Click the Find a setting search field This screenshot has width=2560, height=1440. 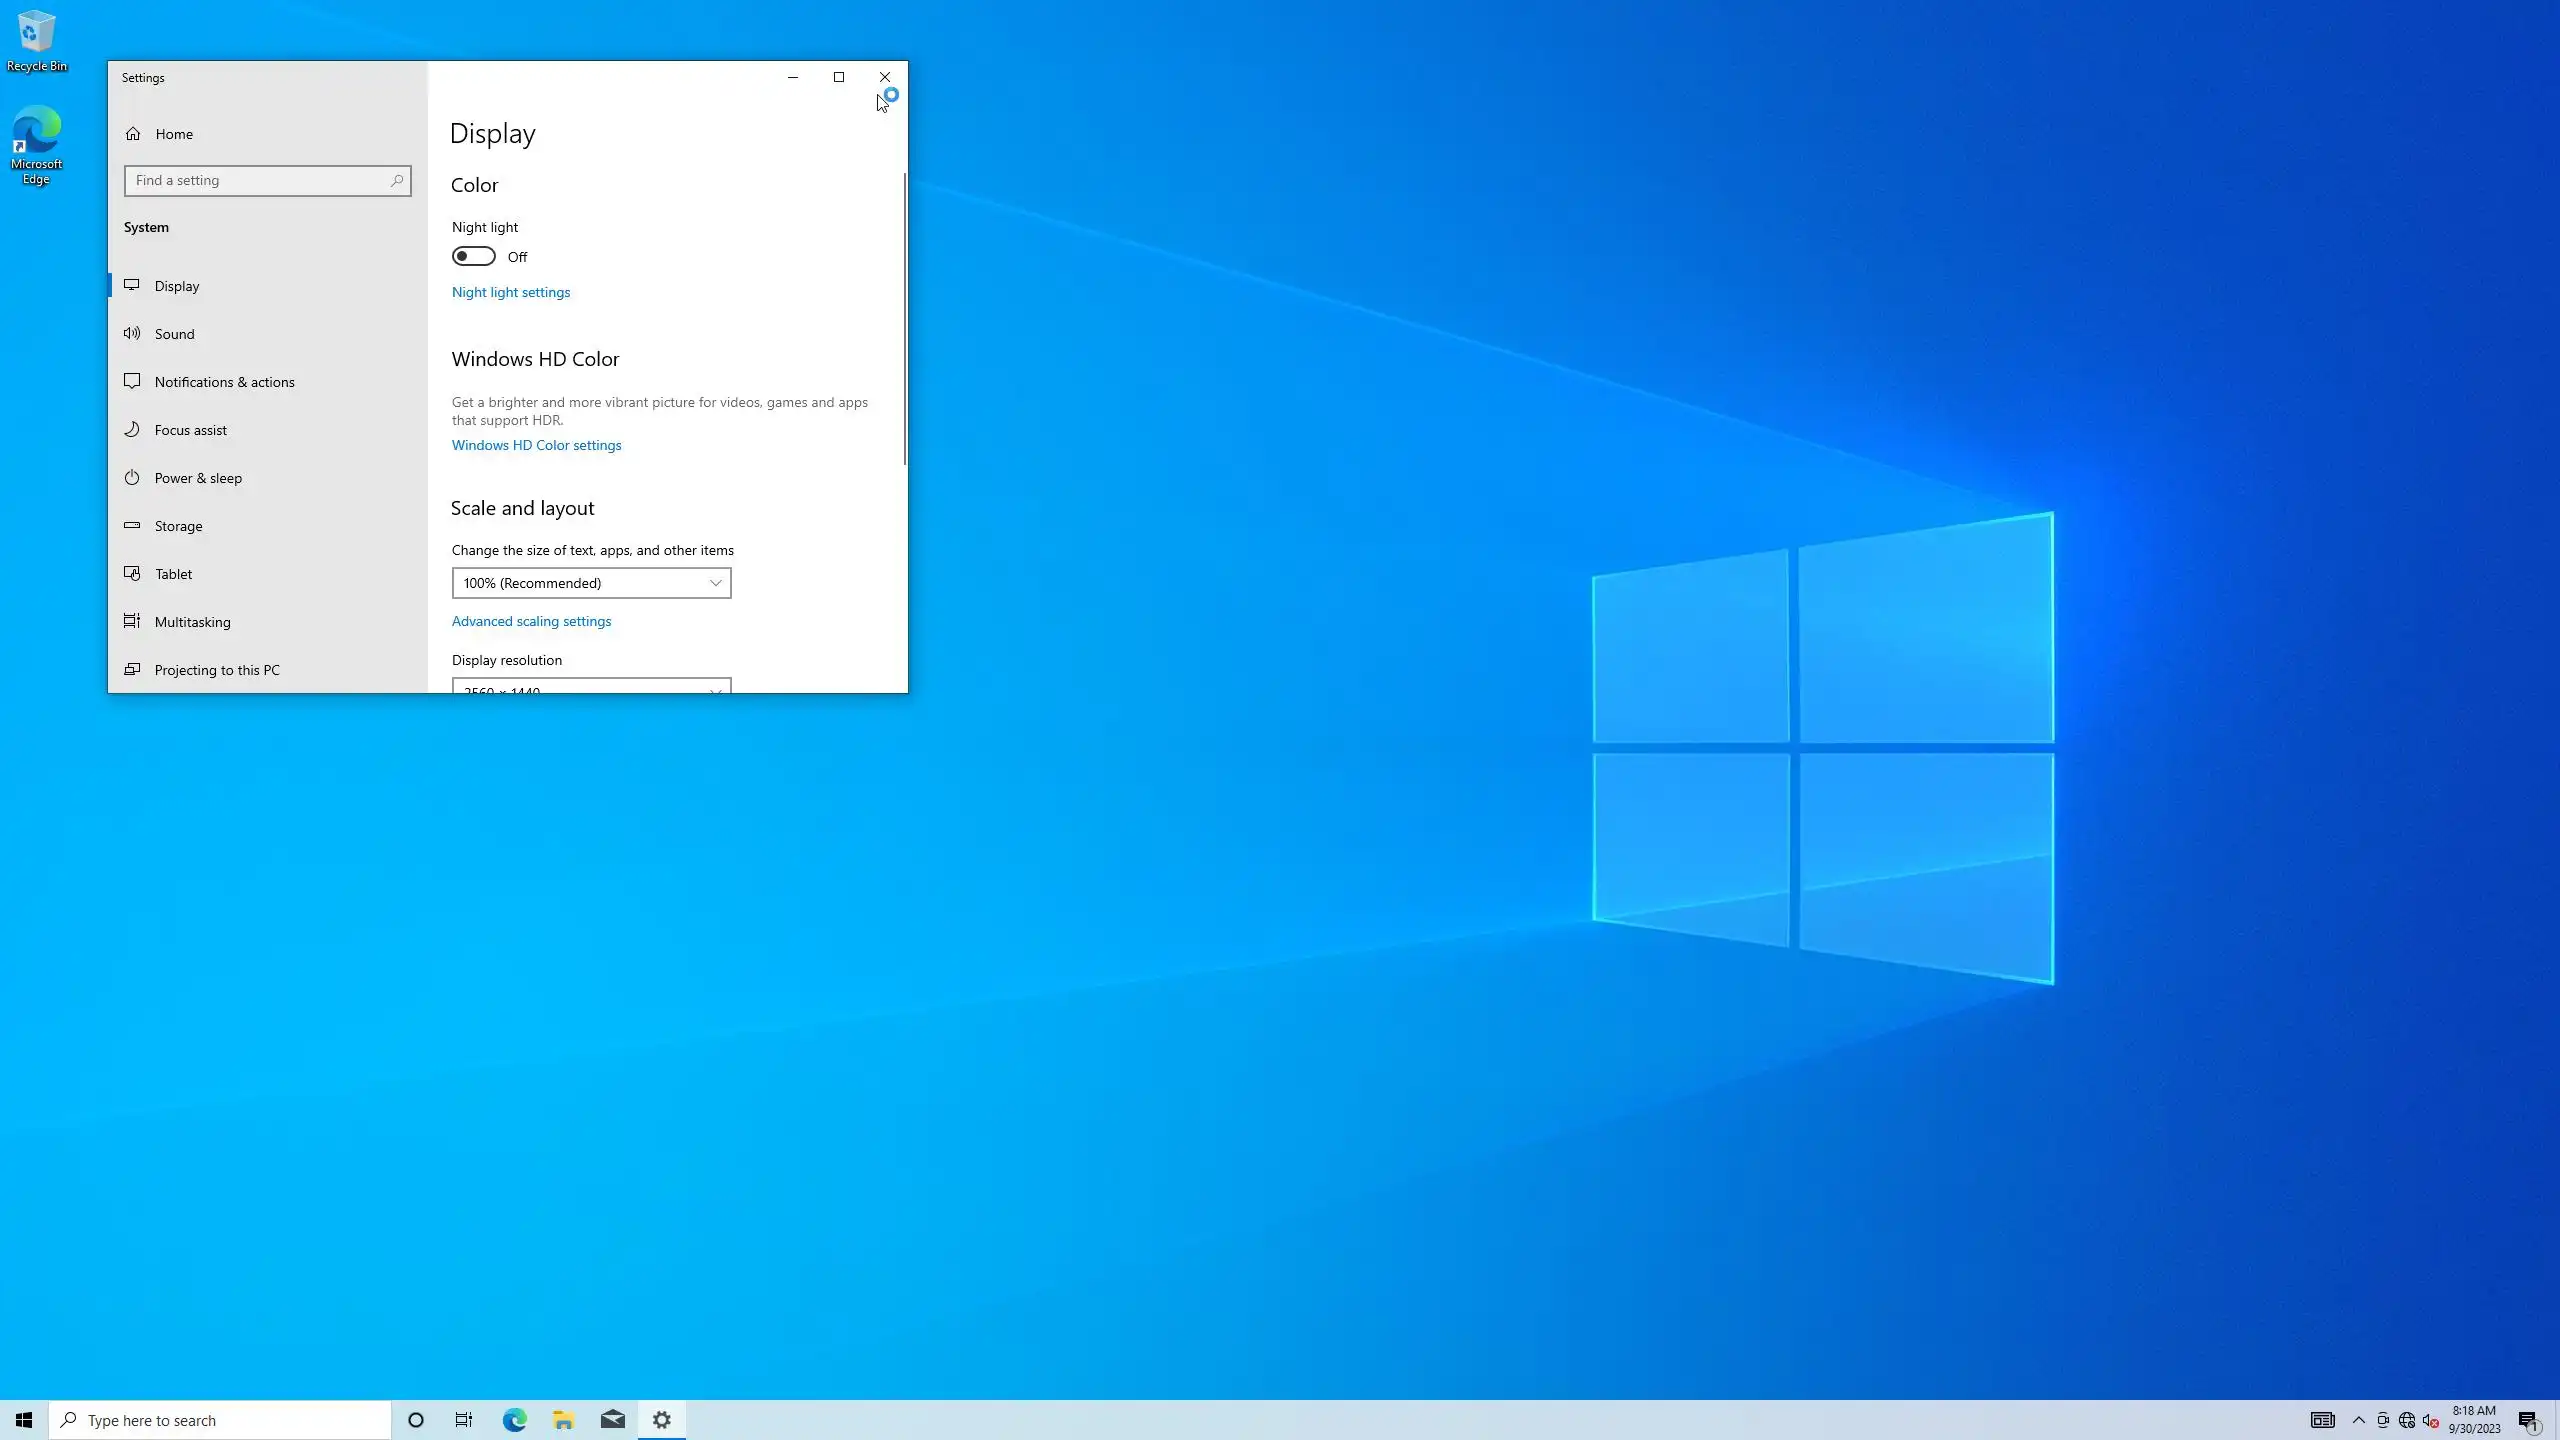coord(260,181)
